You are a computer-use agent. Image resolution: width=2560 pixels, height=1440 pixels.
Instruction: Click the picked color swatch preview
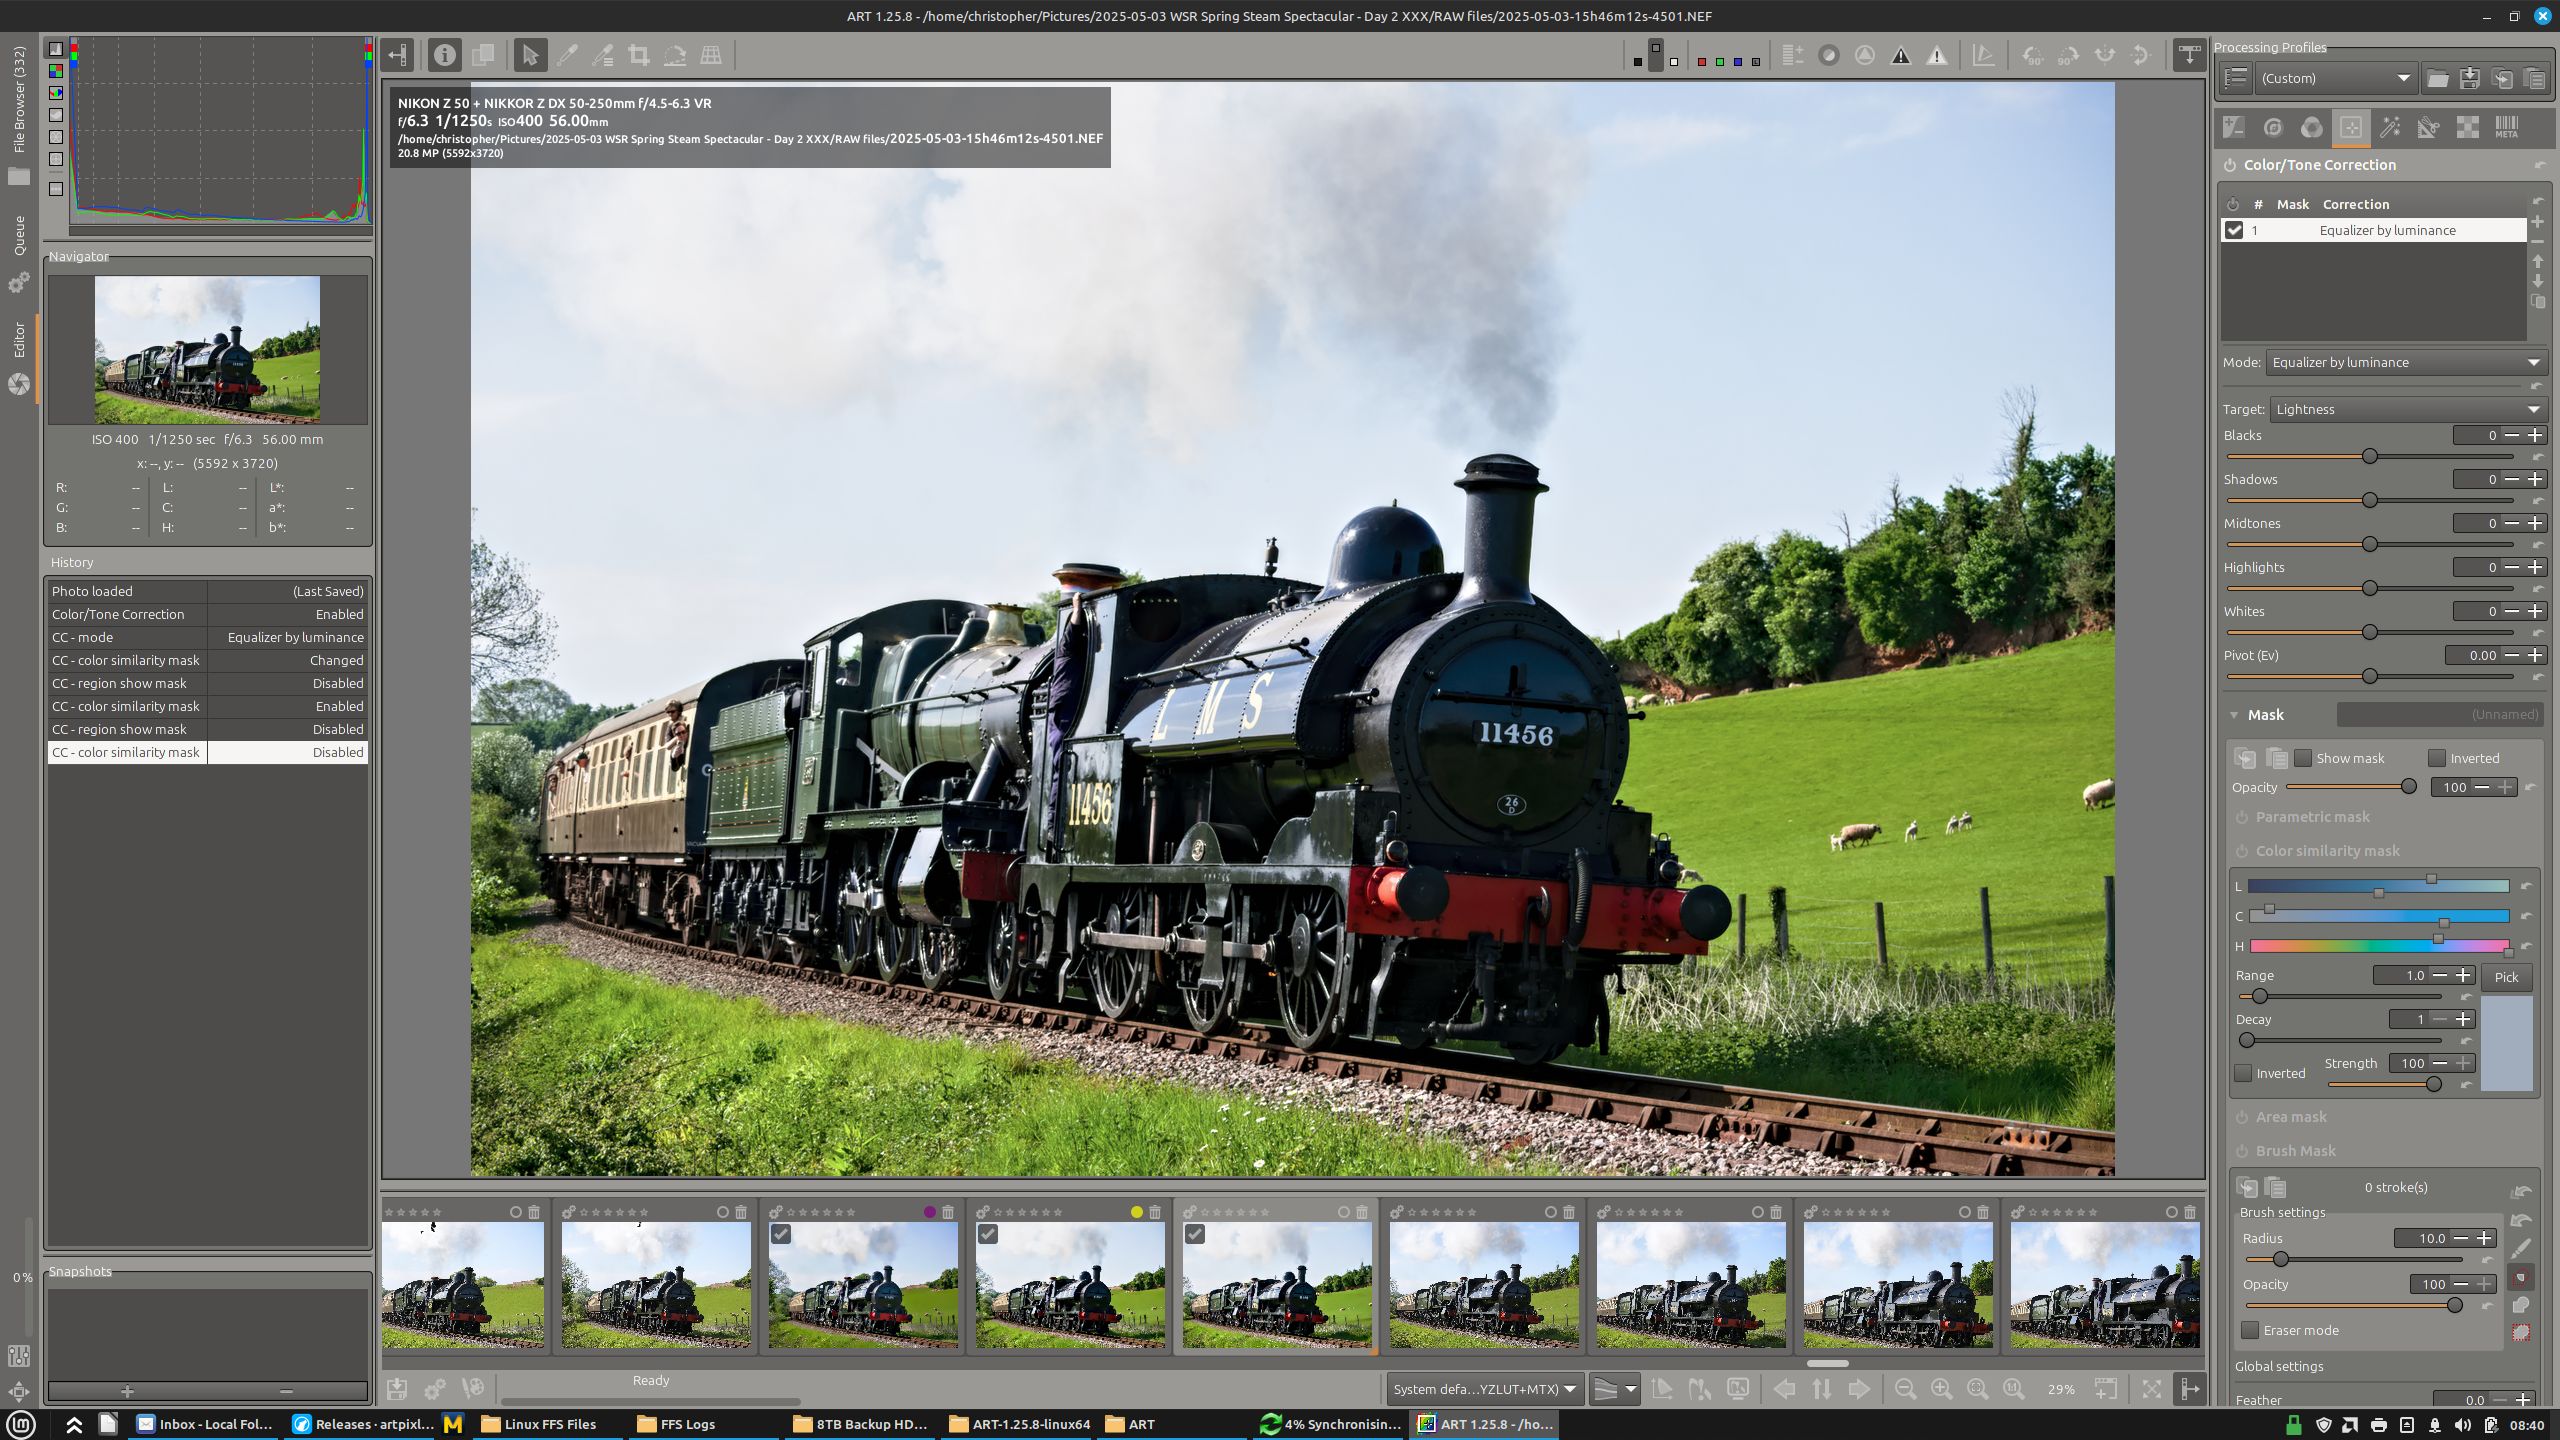click(2506, 1043)
